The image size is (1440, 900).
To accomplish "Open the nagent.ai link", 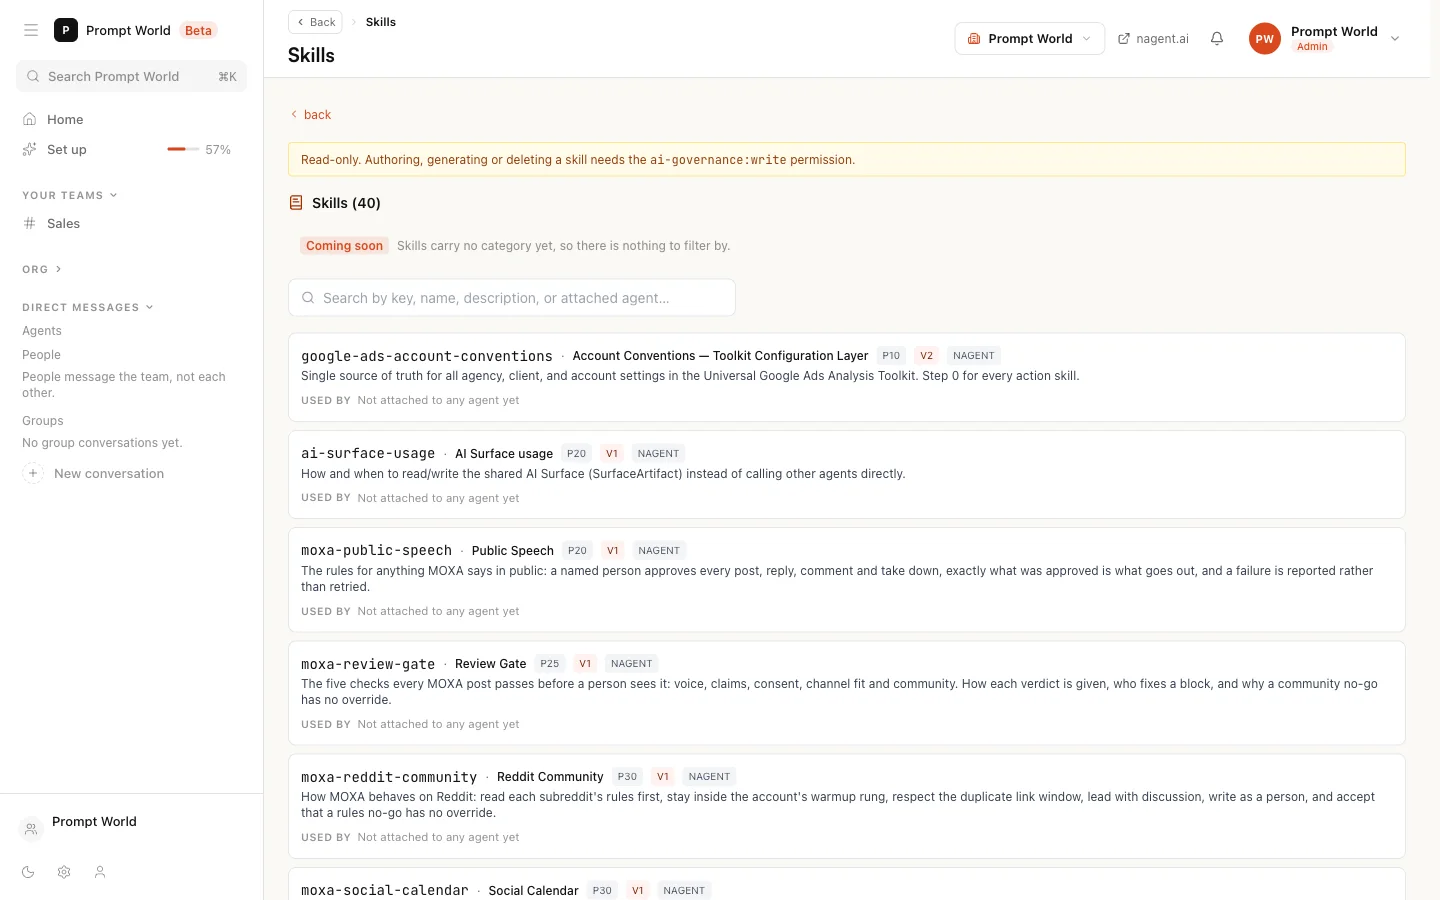I will pos(1162,39).
